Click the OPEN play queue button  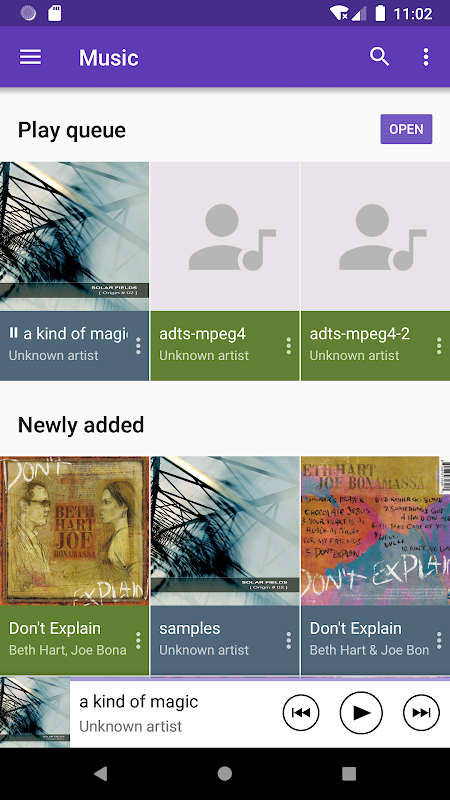pyautogui.click(x=406, y=129)
